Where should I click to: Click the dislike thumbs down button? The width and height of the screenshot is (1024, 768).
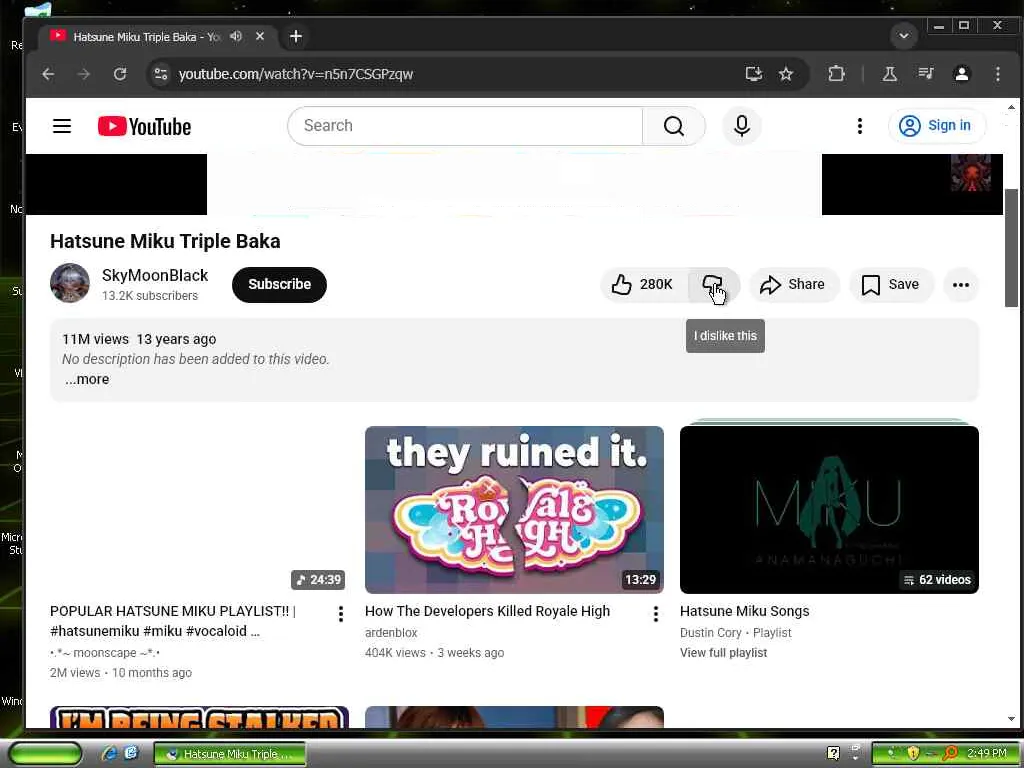(712, 284)
